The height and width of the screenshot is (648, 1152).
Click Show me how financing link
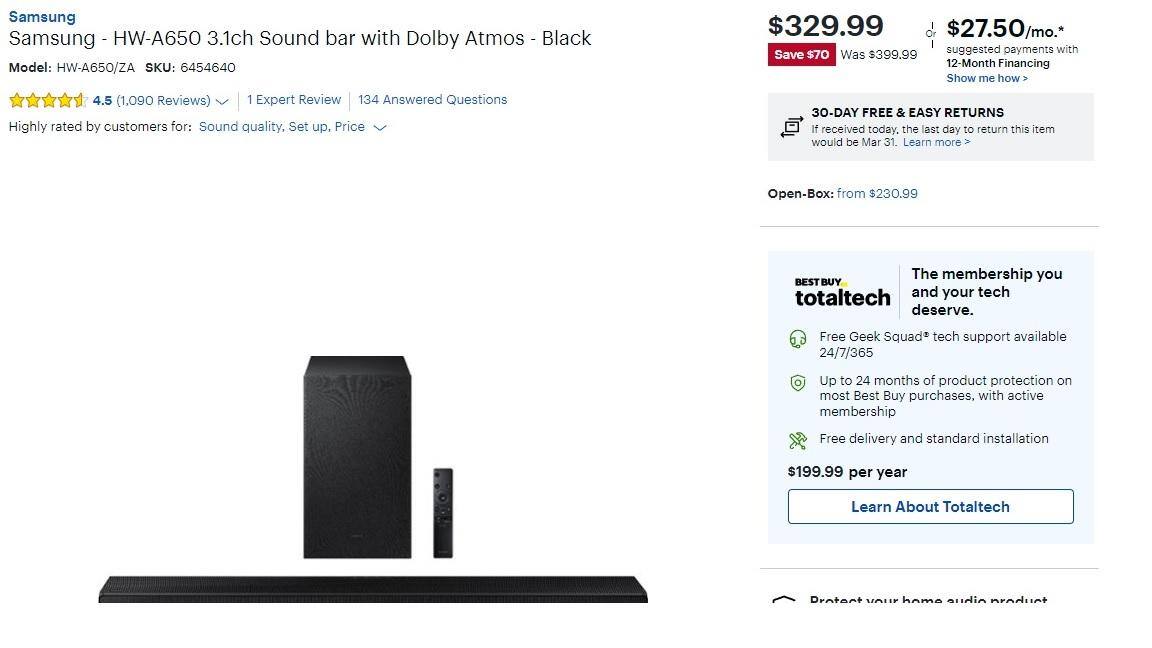coord(986,78)
